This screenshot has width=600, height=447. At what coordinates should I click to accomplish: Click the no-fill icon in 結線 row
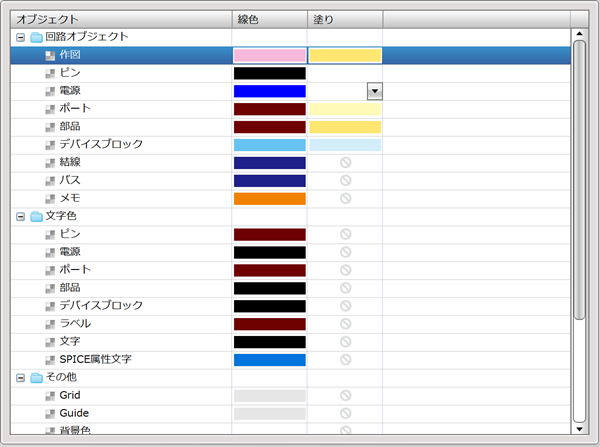point(346,163)
